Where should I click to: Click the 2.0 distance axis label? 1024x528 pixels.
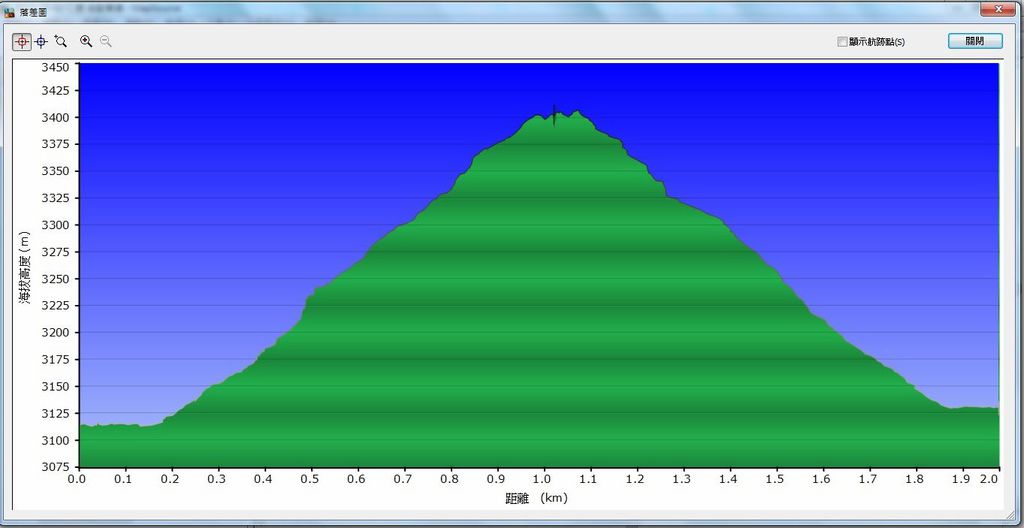pos(990,479)
